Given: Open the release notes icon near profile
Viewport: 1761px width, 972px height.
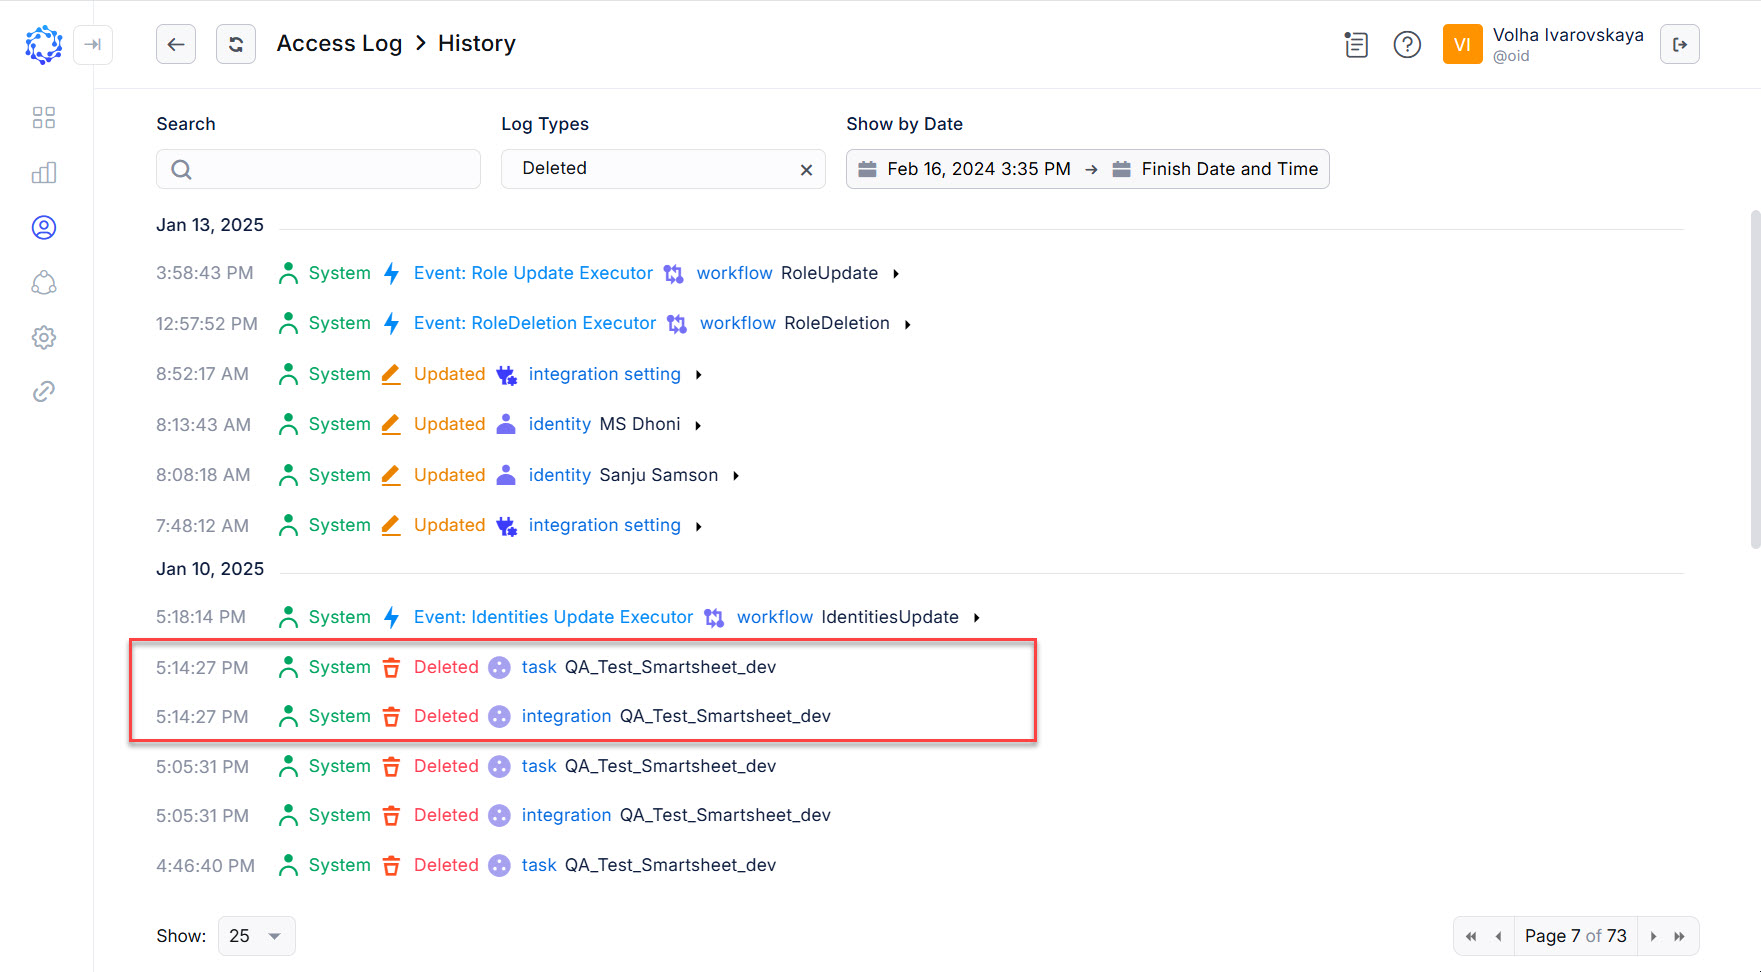Looking at the screenshot, I should point(1356,44).
